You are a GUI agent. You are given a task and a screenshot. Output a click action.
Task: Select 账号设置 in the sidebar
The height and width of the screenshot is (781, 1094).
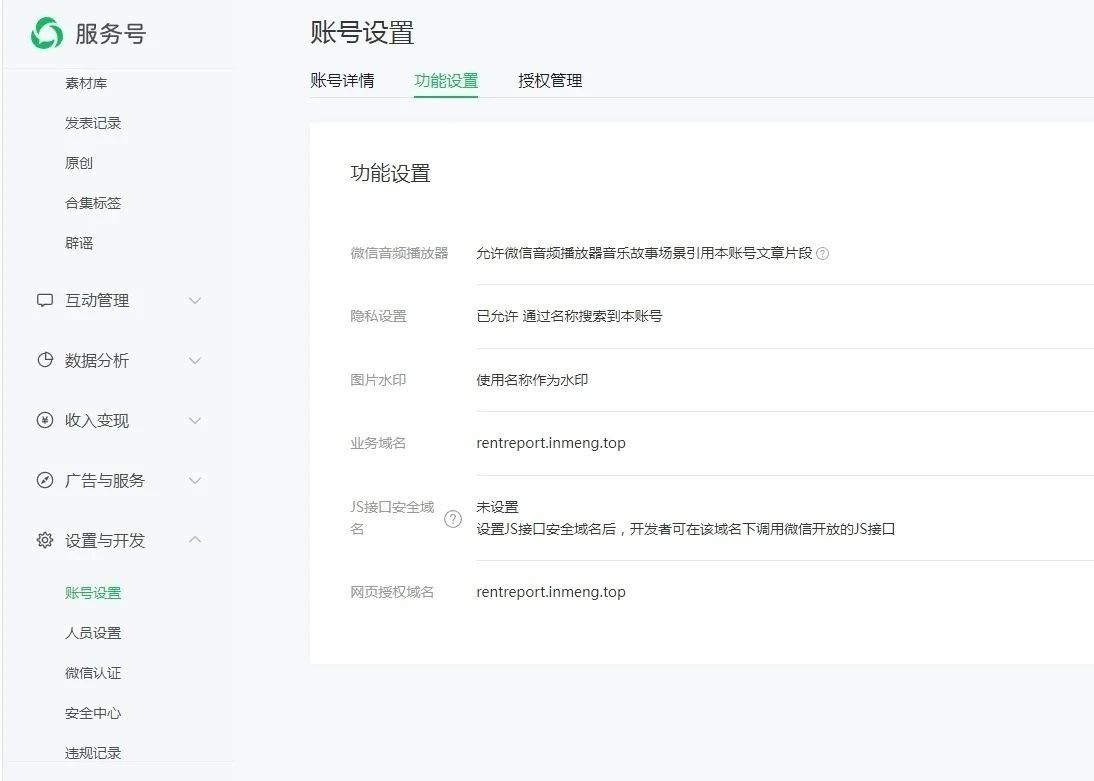pyautogui.click(x=93, y=593)
